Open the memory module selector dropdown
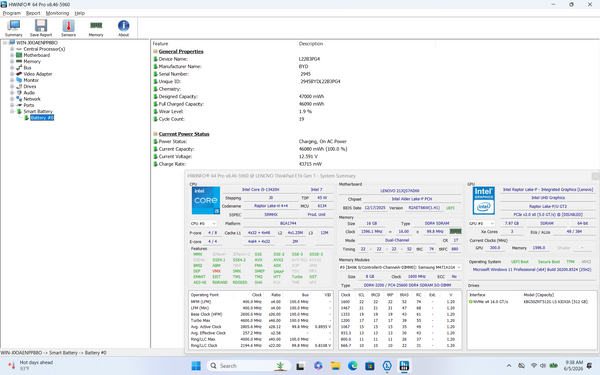This screenshot has height=375, width=600. click(400, 267)
